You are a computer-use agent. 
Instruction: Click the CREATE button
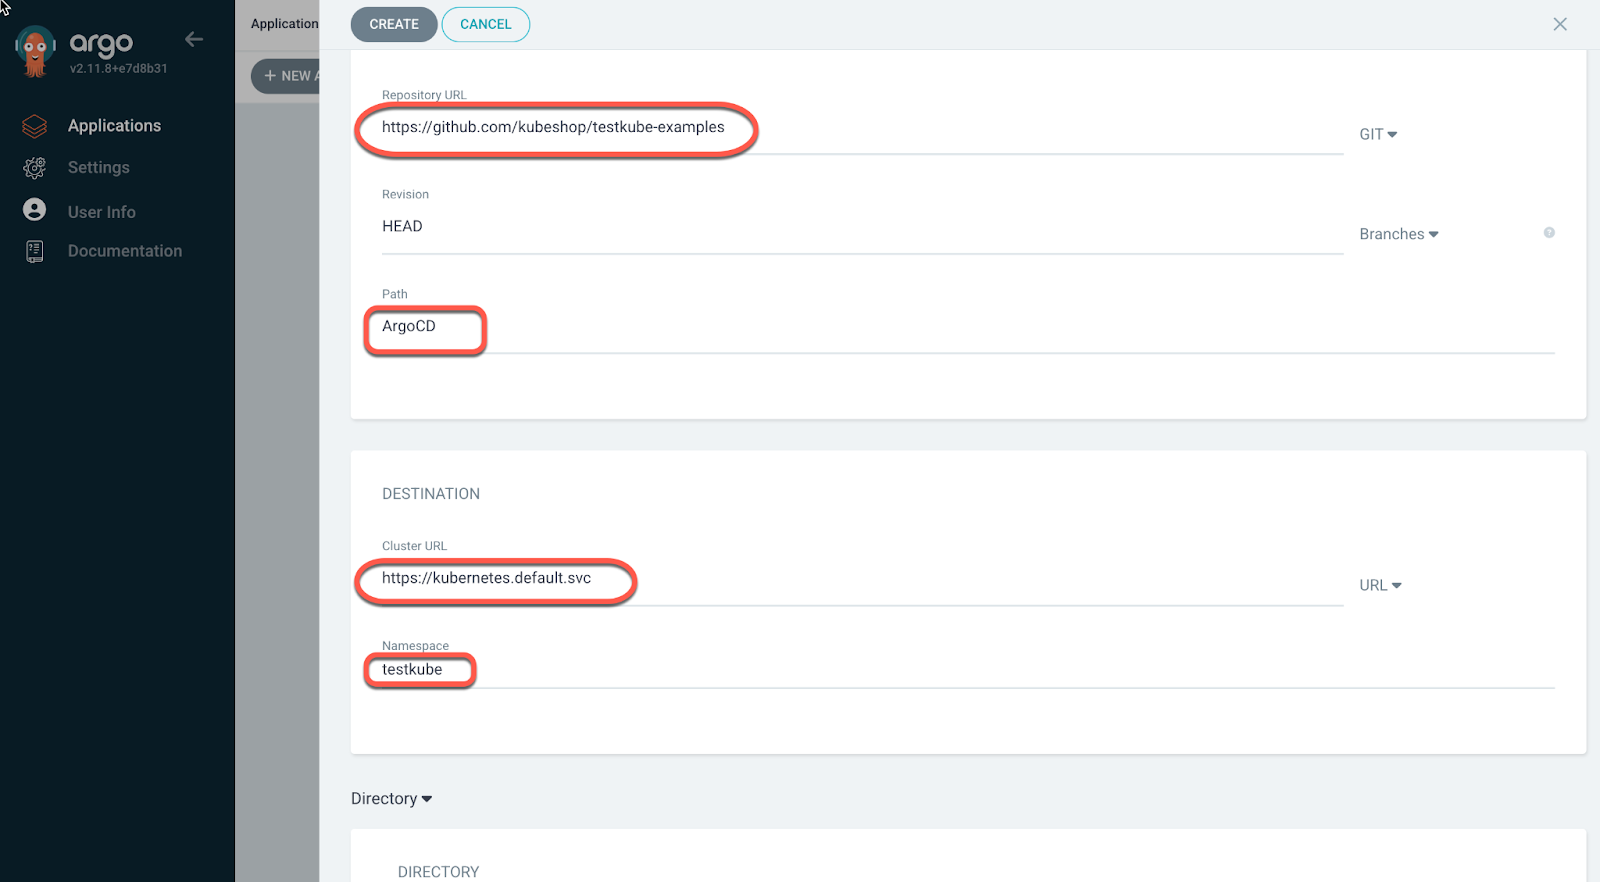click(394, 24)
